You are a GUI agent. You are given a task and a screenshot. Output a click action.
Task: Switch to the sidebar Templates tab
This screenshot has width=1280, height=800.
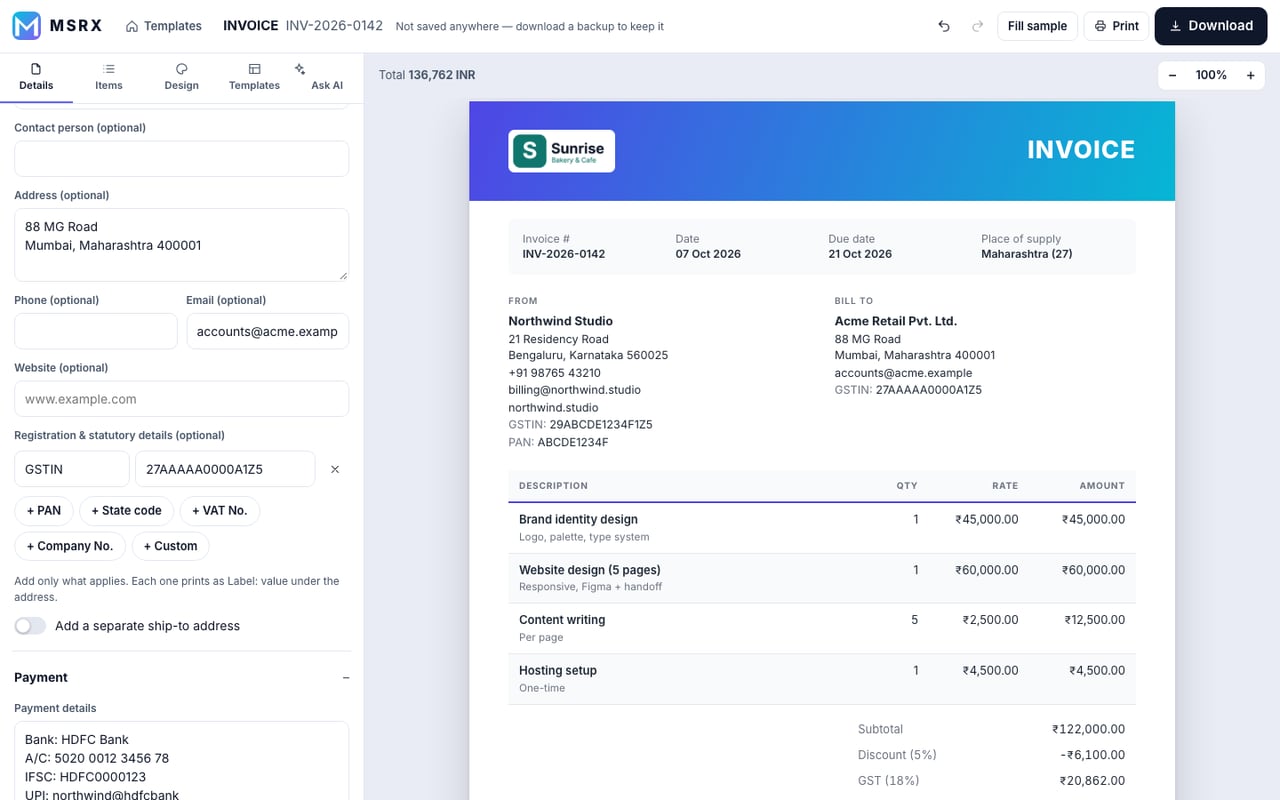254,77
